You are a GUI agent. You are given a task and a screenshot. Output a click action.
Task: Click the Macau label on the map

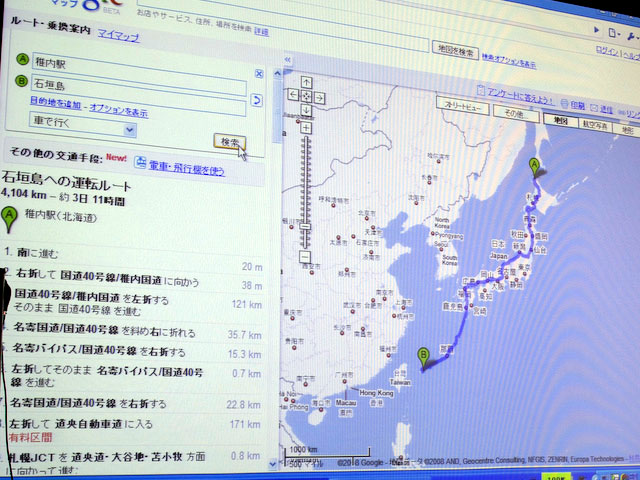(345, 402)
